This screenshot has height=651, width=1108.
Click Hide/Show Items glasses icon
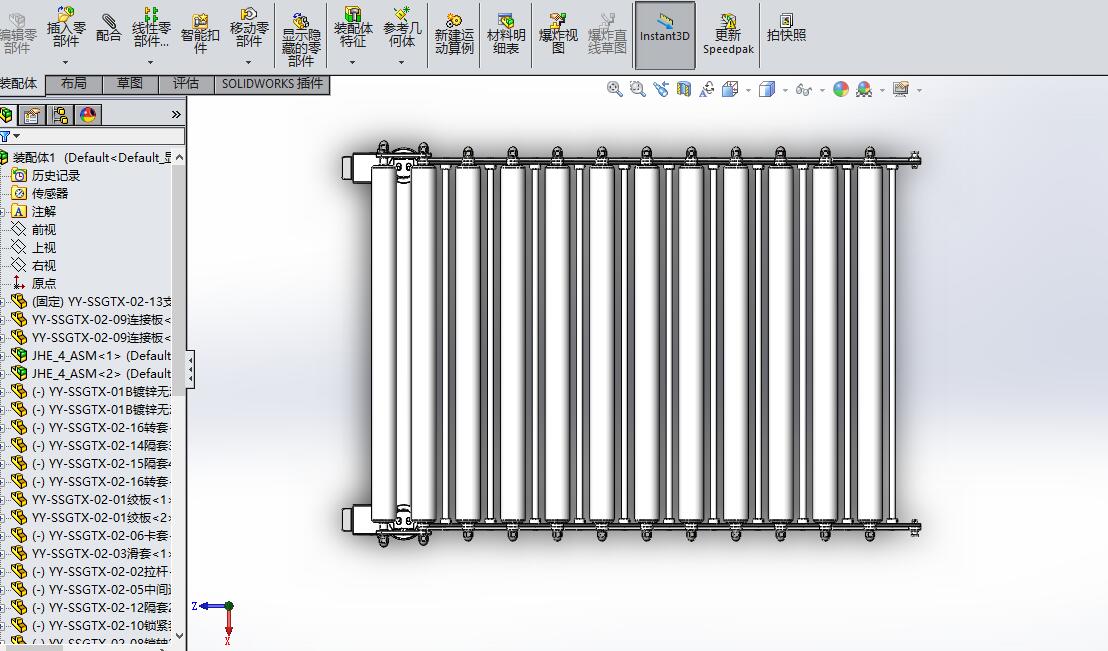click(803, 89)
